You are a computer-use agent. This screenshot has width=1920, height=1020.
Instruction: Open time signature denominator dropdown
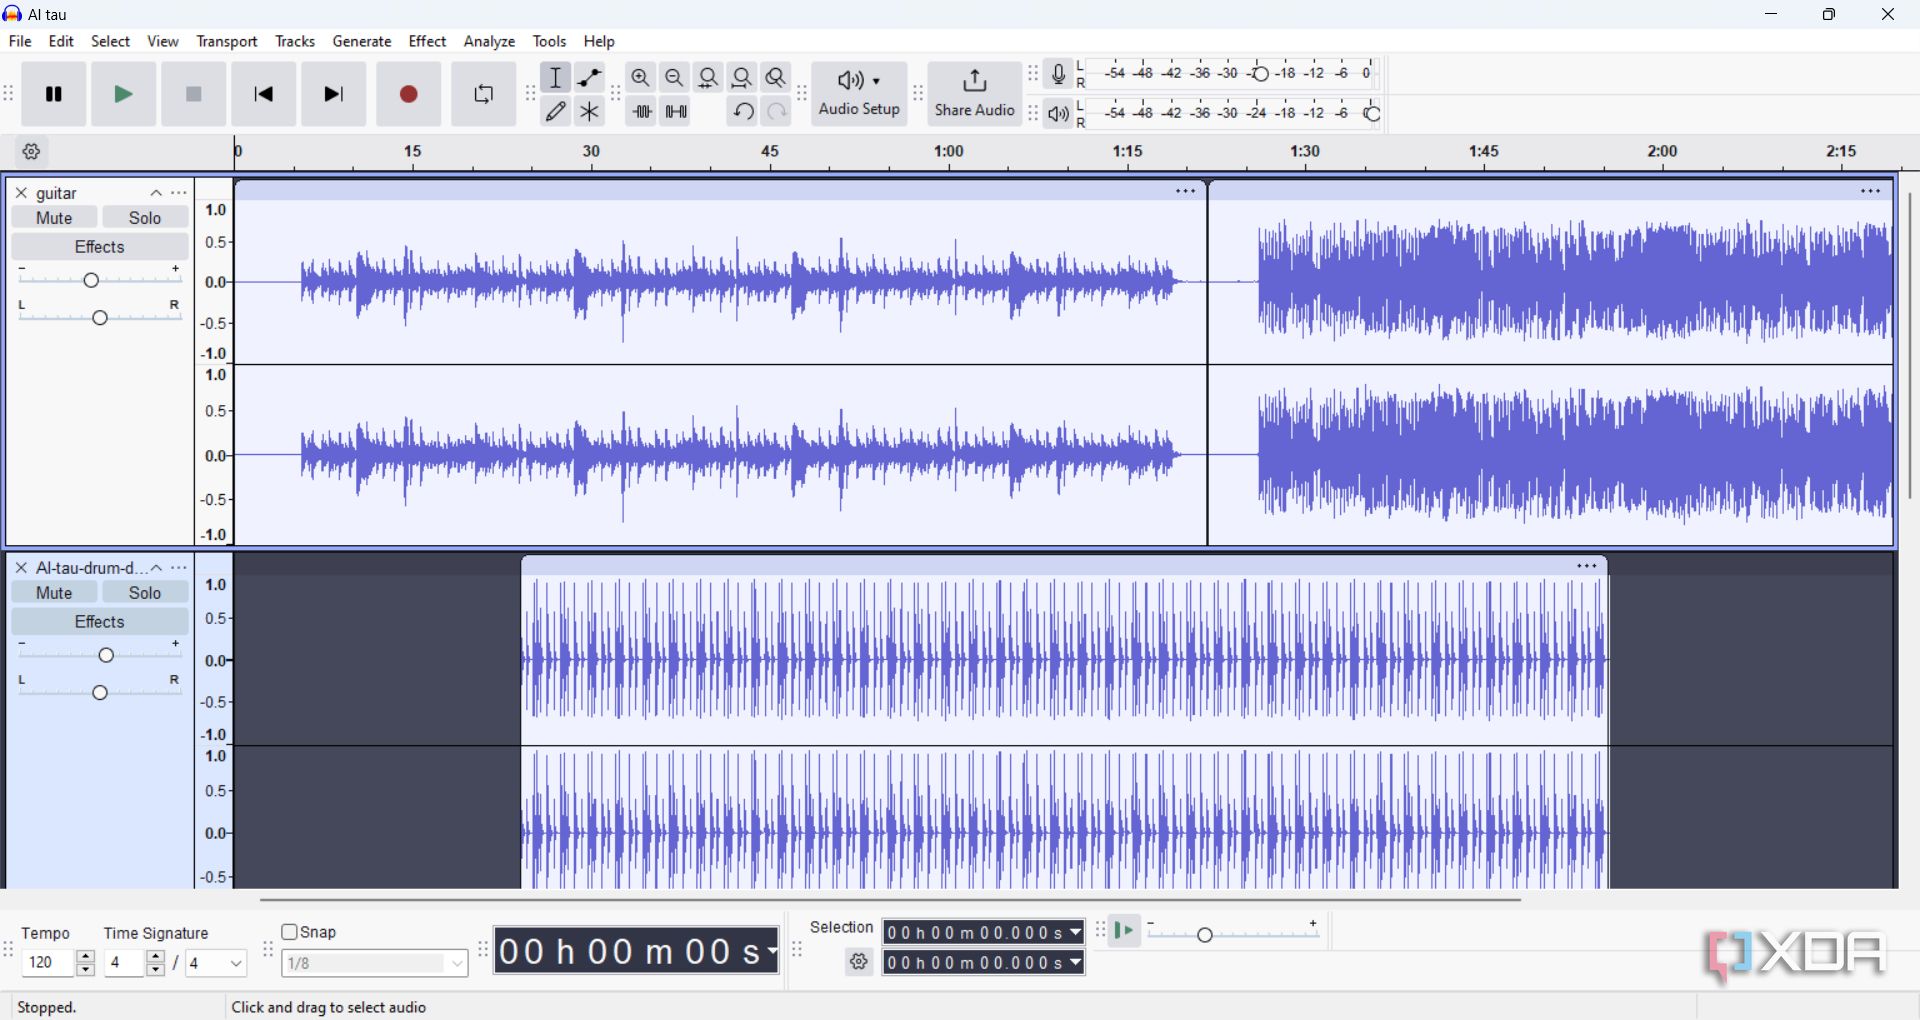217,964
